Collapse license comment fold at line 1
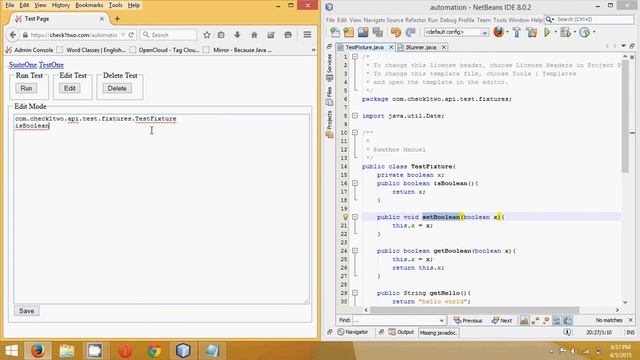The image size is (640, 360). 355,57
